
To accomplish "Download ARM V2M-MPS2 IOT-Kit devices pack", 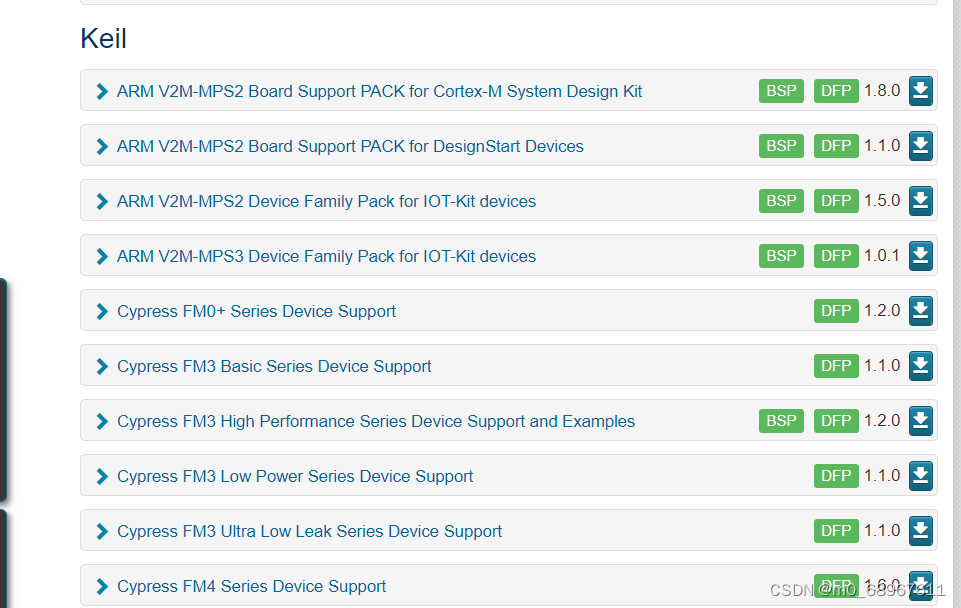I will [x=921, y=201].
